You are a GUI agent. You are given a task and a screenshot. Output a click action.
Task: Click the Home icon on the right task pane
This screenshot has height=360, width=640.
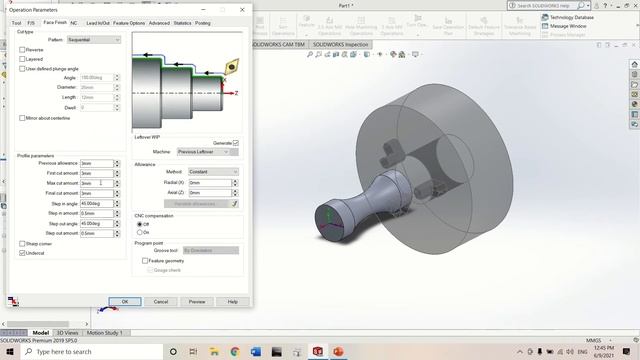tap(634, 64)
